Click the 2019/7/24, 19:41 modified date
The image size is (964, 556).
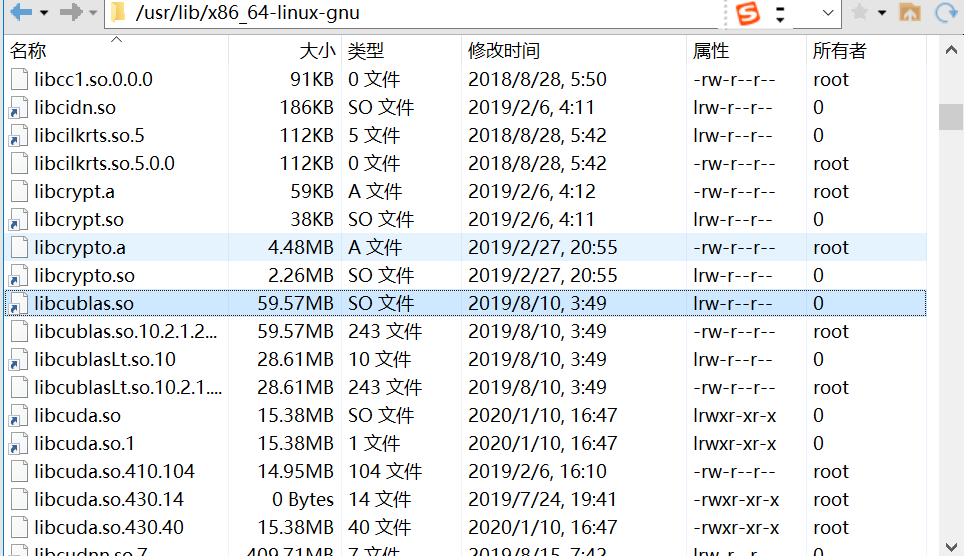pos(542,499)
